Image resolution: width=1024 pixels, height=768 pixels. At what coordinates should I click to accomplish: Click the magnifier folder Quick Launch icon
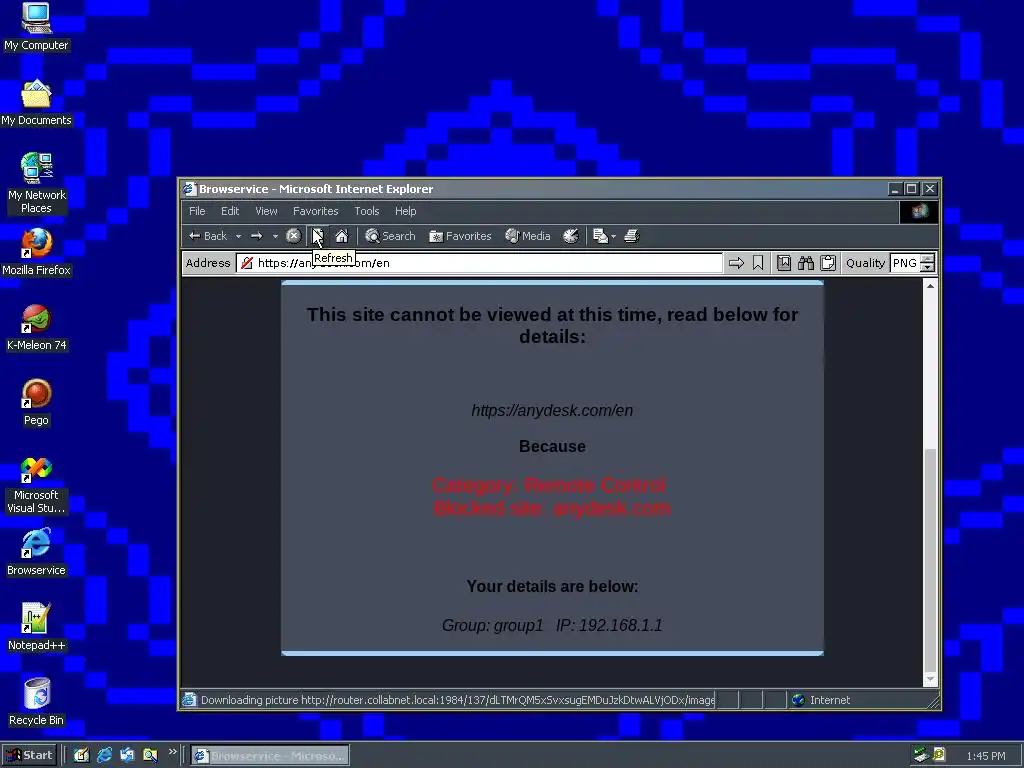[x=150, y=755]
